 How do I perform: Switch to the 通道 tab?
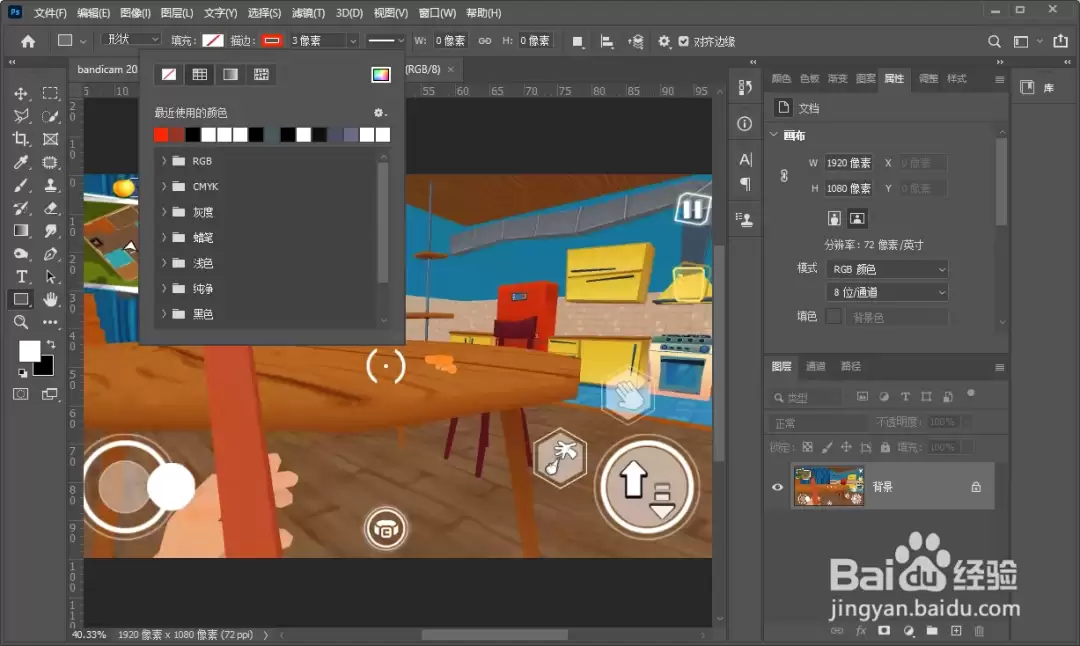(x=816, y=366)
